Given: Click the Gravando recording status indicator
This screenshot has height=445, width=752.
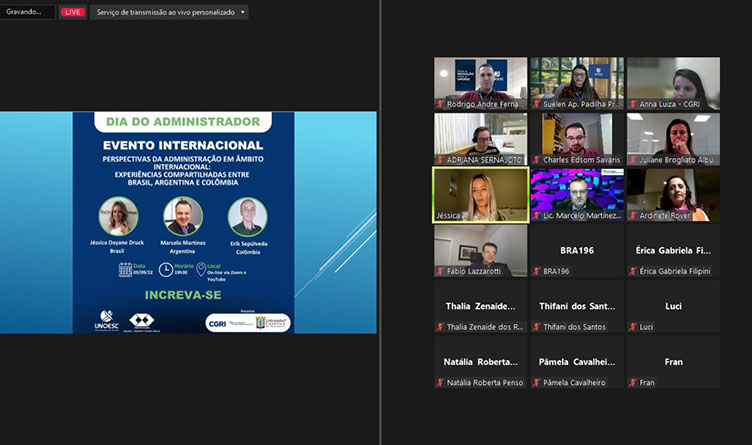Looking at the screenshot, I should click(26, 12).
